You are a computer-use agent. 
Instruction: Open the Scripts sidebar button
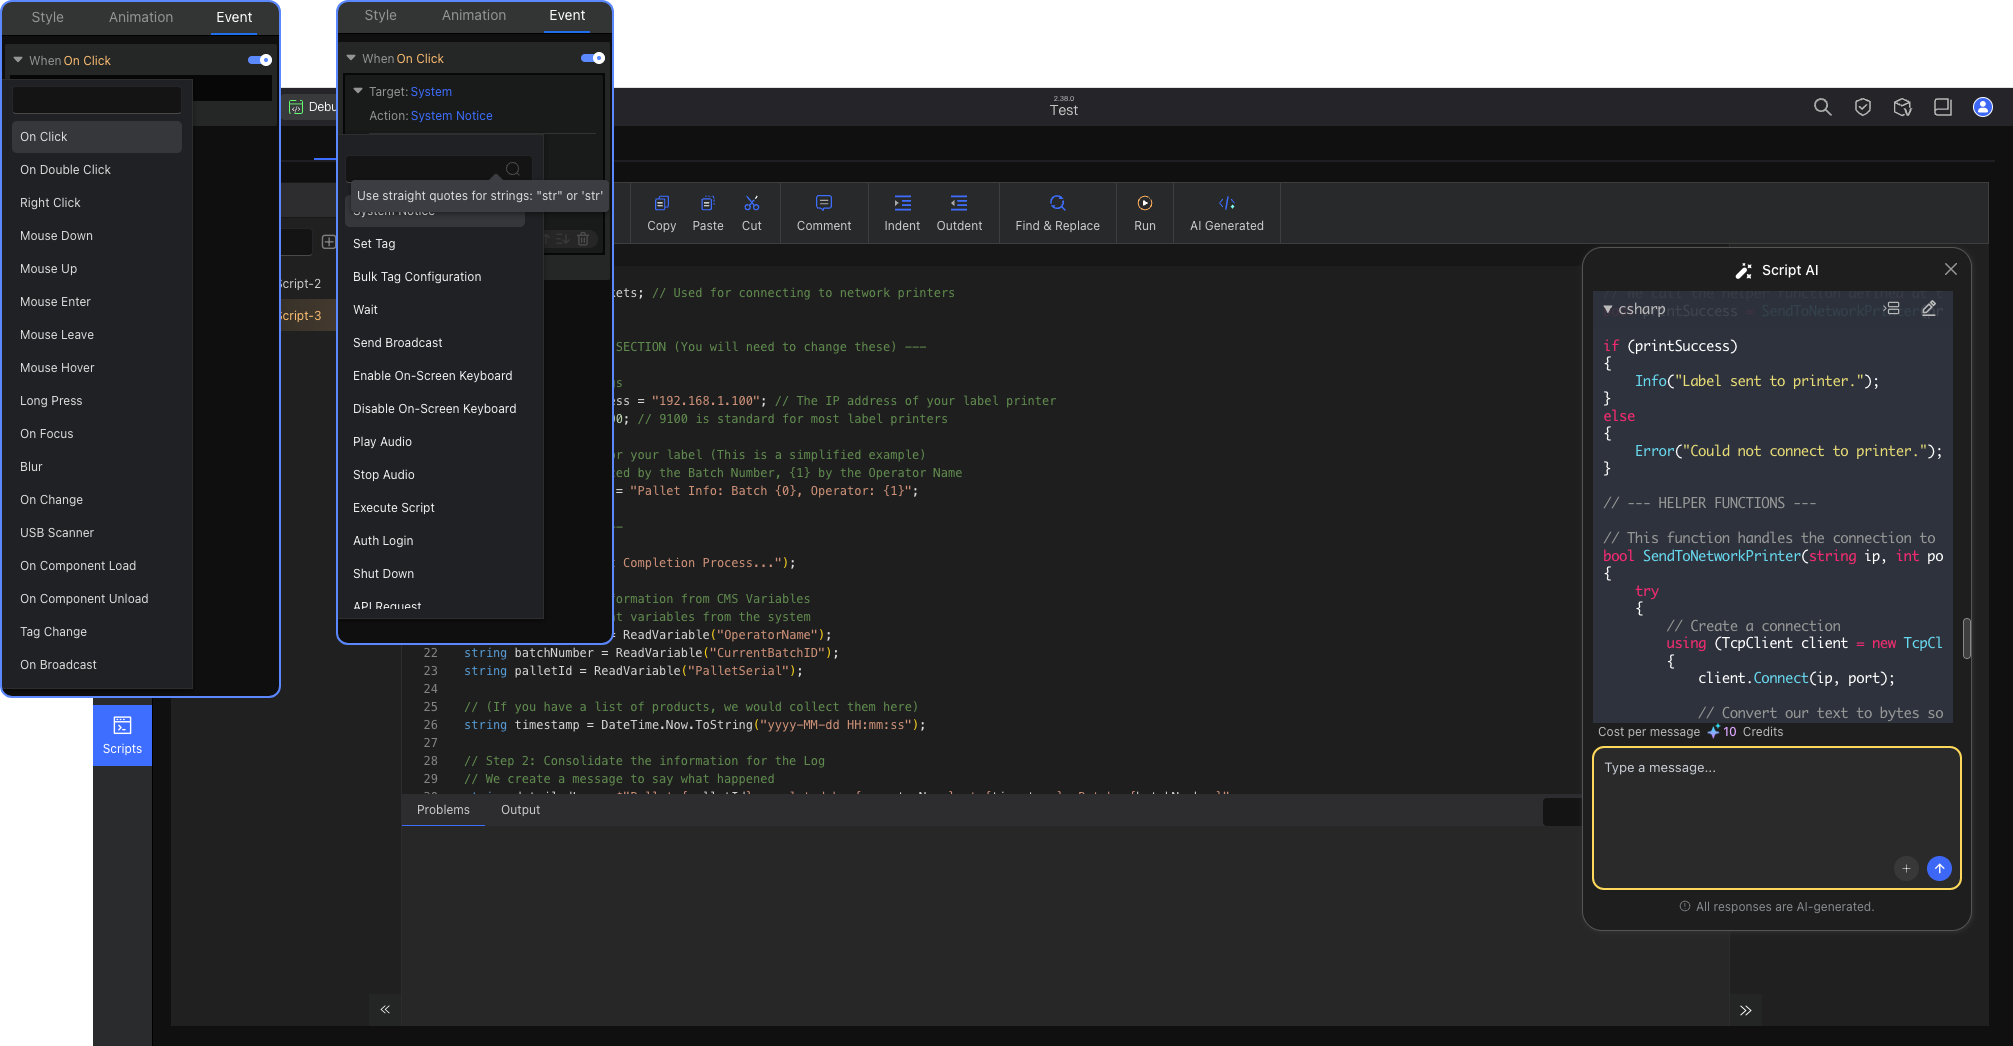point(122,735)
